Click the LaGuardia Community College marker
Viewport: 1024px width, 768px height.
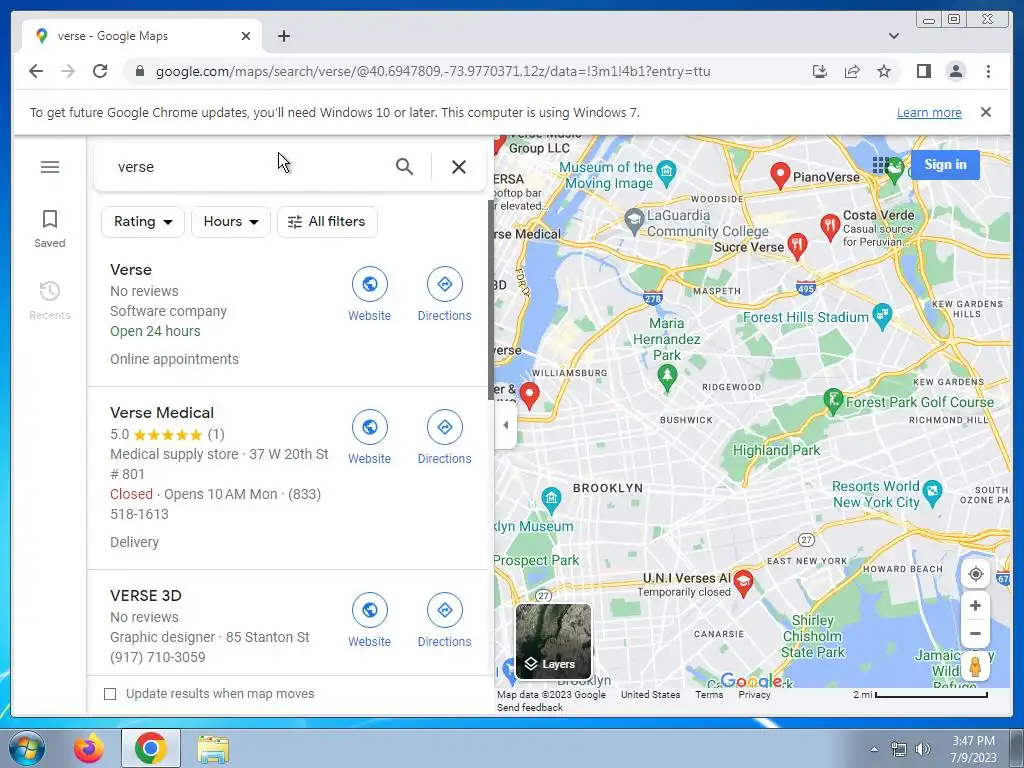[x=633, y=222]
